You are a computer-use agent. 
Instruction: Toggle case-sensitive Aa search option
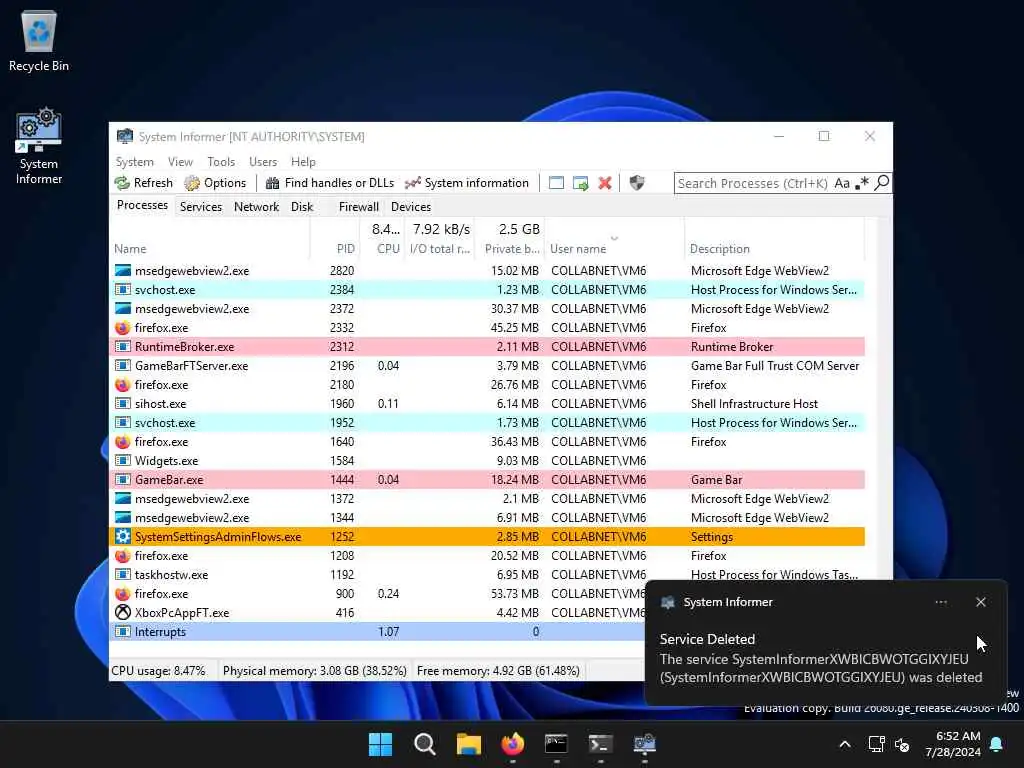click(x=842, y=183)
